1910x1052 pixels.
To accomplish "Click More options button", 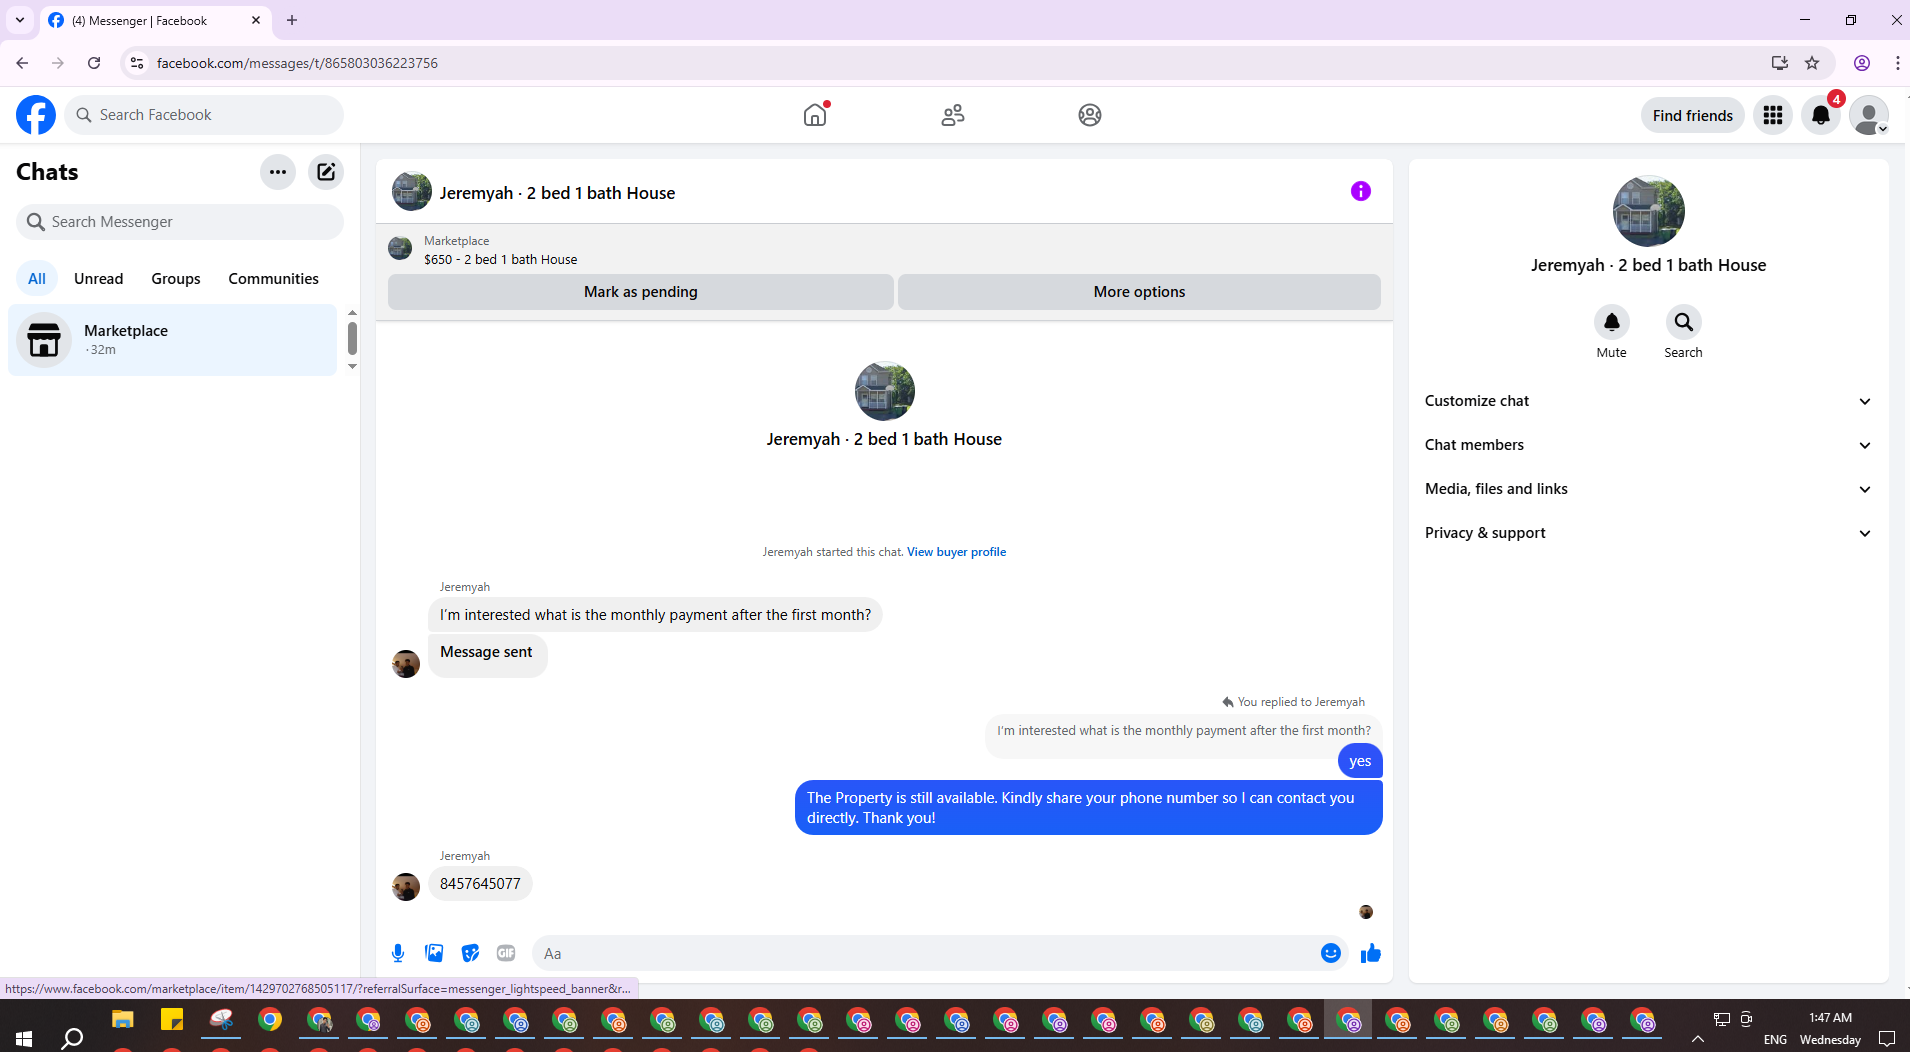I will point(1139,292).
